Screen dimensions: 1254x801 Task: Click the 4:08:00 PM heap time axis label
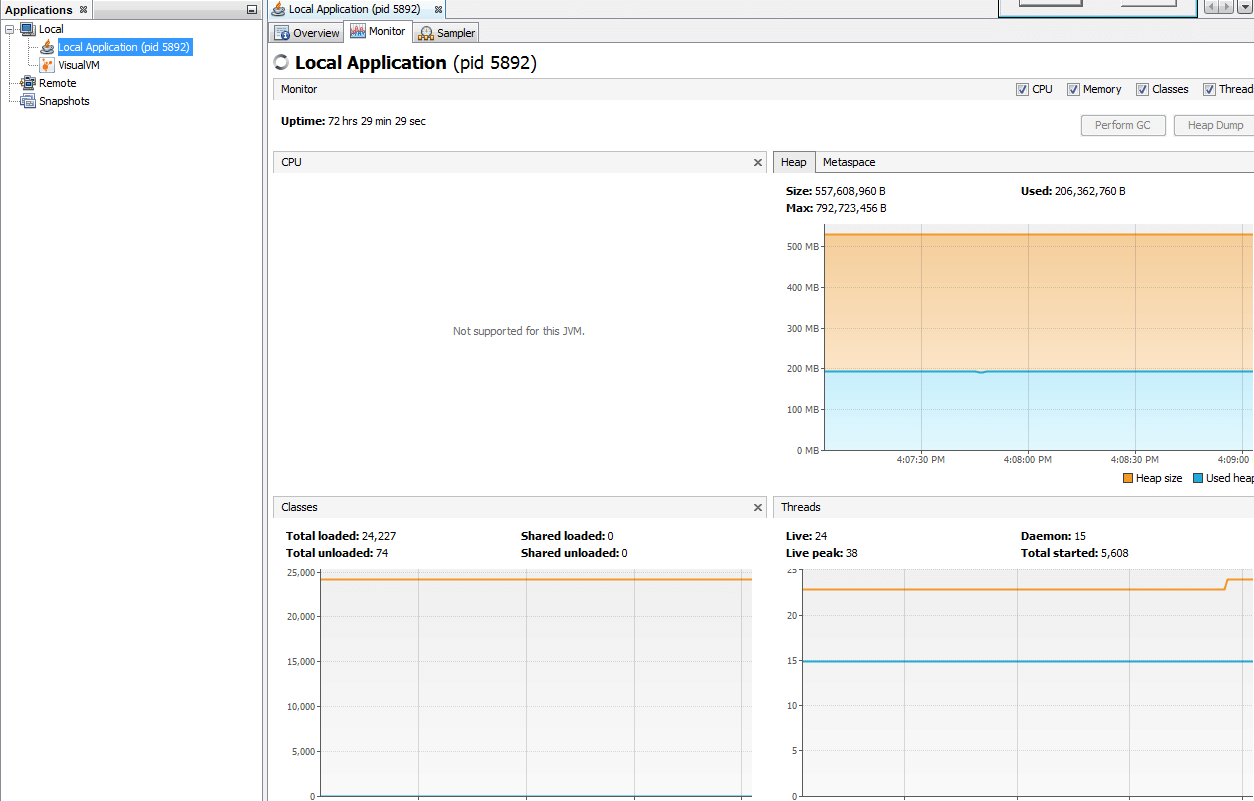1028,460
